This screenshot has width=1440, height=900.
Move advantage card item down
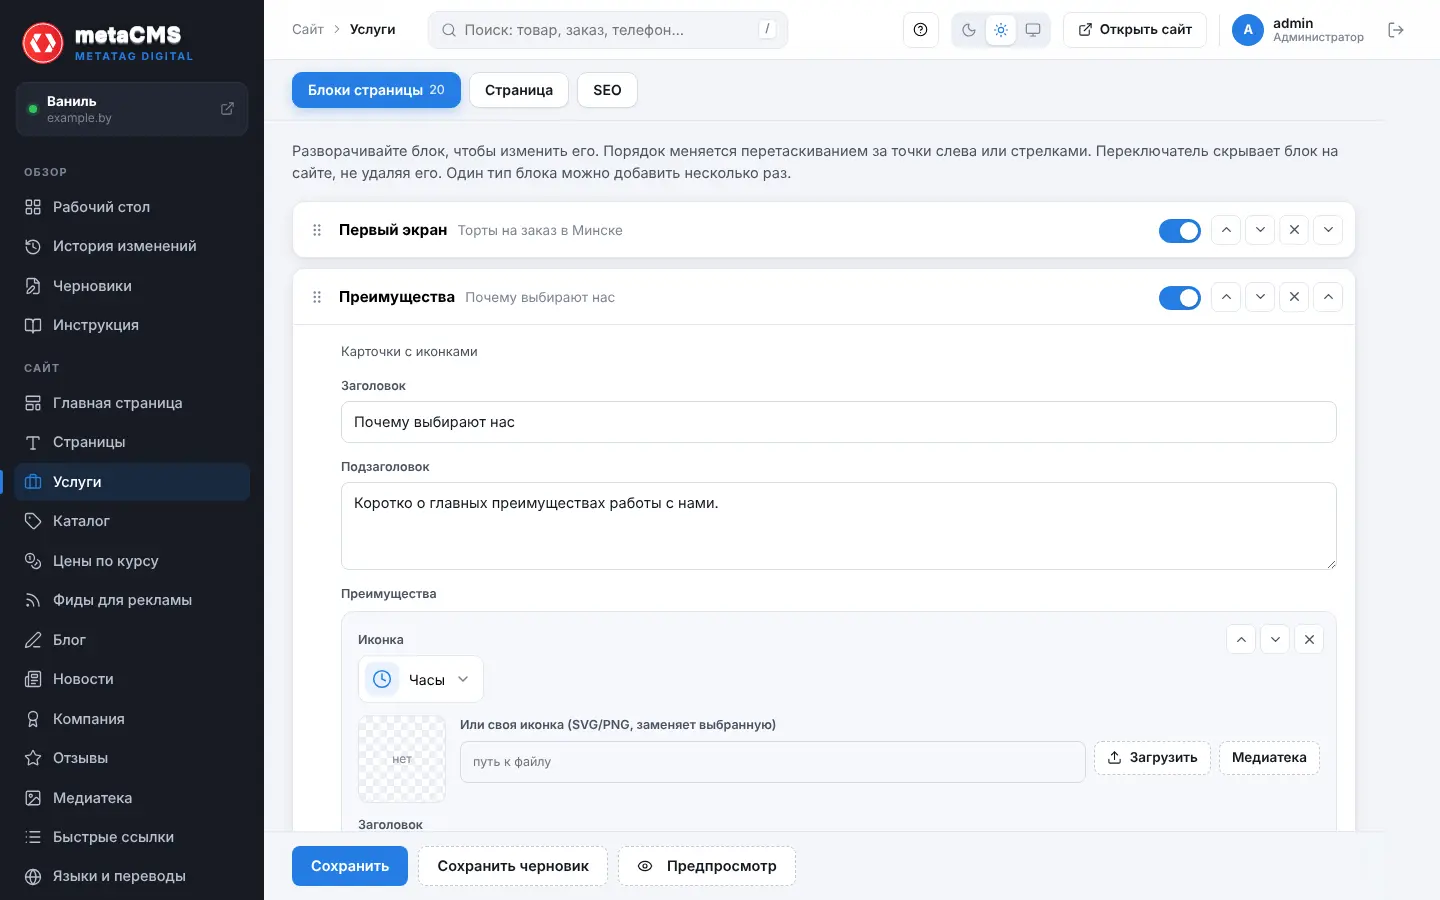click(1275, 640)
